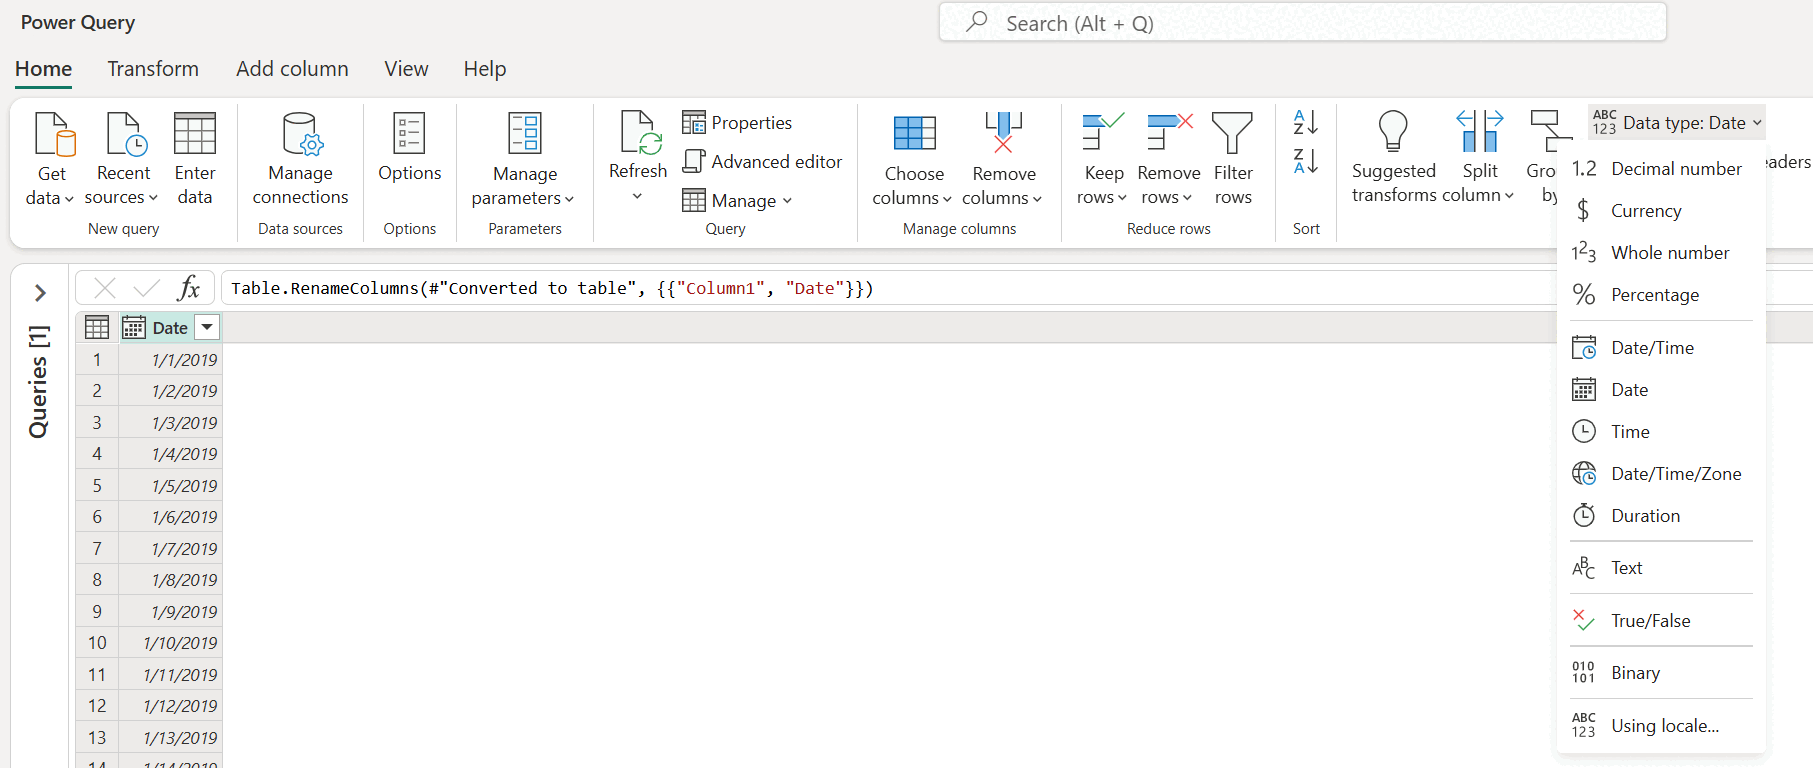This screenshot has width=1813, height=768.
Task: Show Suggested transforms lightbulb
Action: 1393,132
